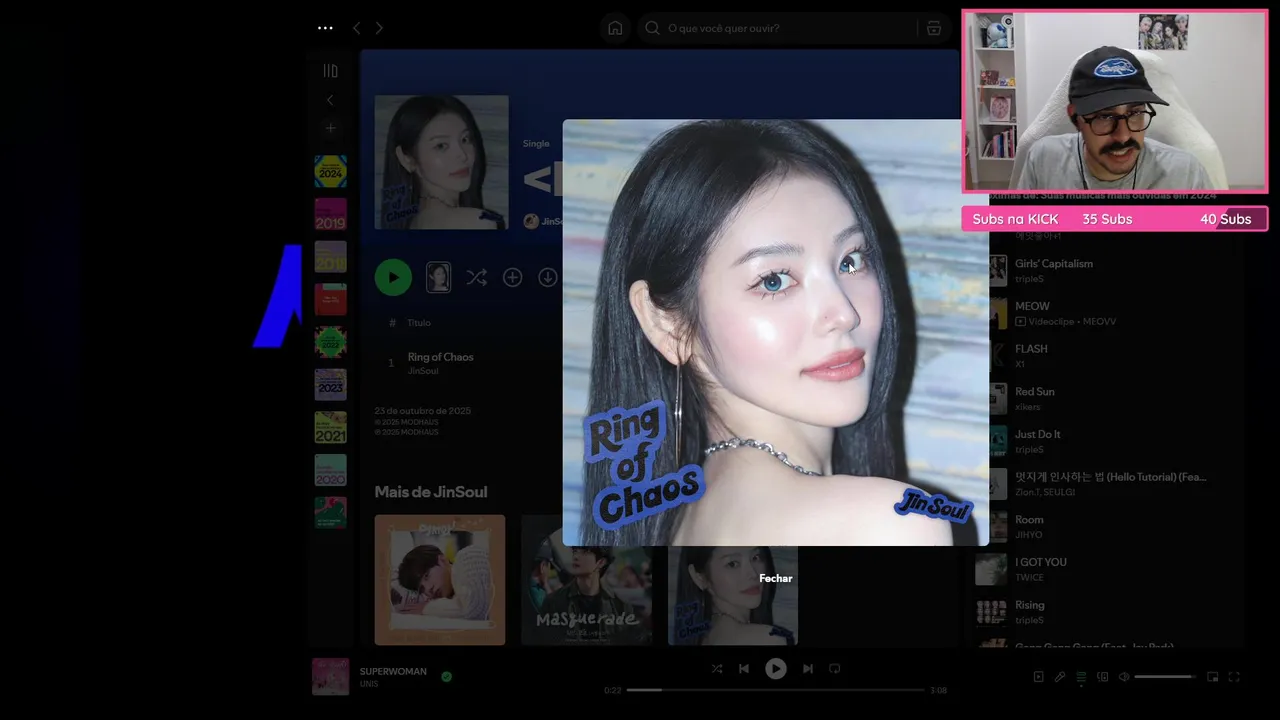This screenshot has height=720, width=1280.
Task: Go back with the left arrow
Action: (356, 28)
